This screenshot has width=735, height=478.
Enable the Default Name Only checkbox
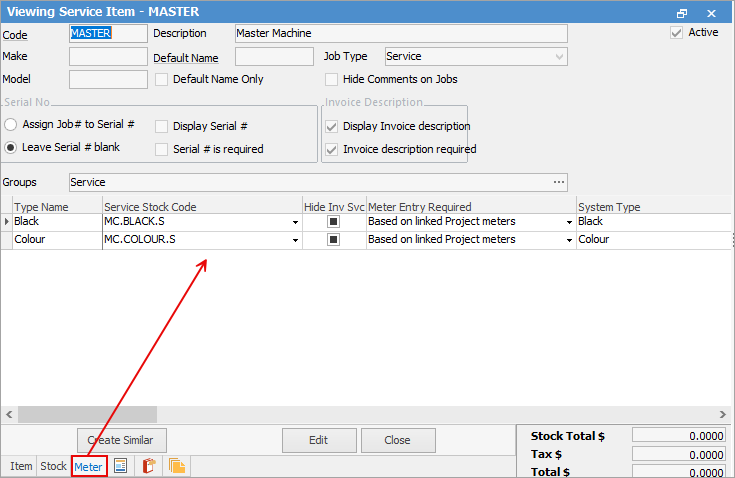[161, 80]
